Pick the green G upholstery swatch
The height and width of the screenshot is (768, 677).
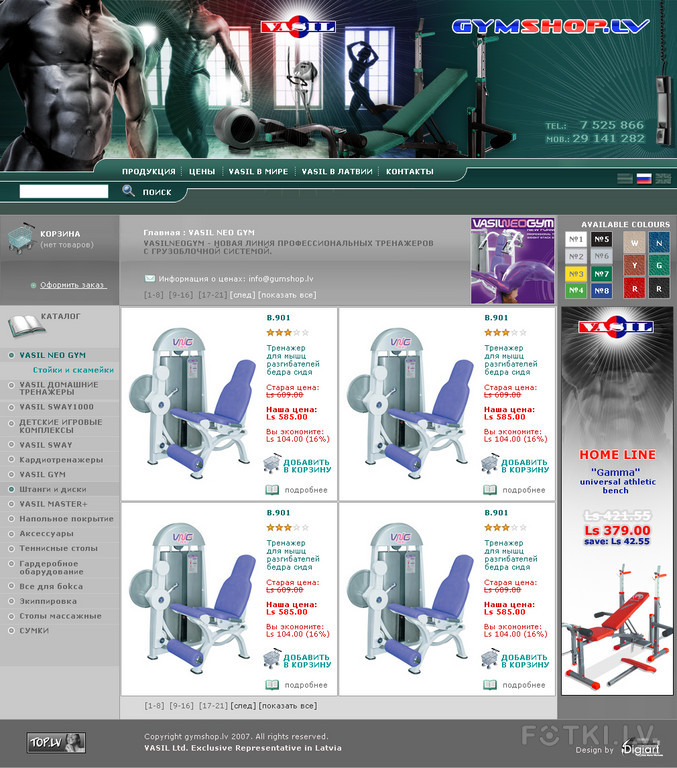[659, 265]
